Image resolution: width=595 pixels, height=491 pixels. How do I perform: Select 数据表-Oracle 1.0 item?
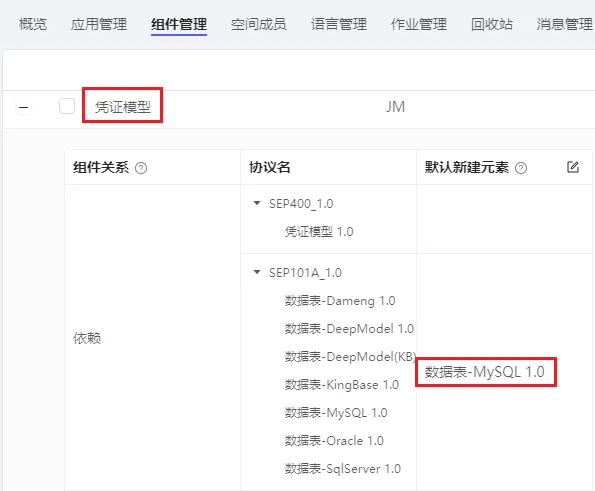[334, 441]
